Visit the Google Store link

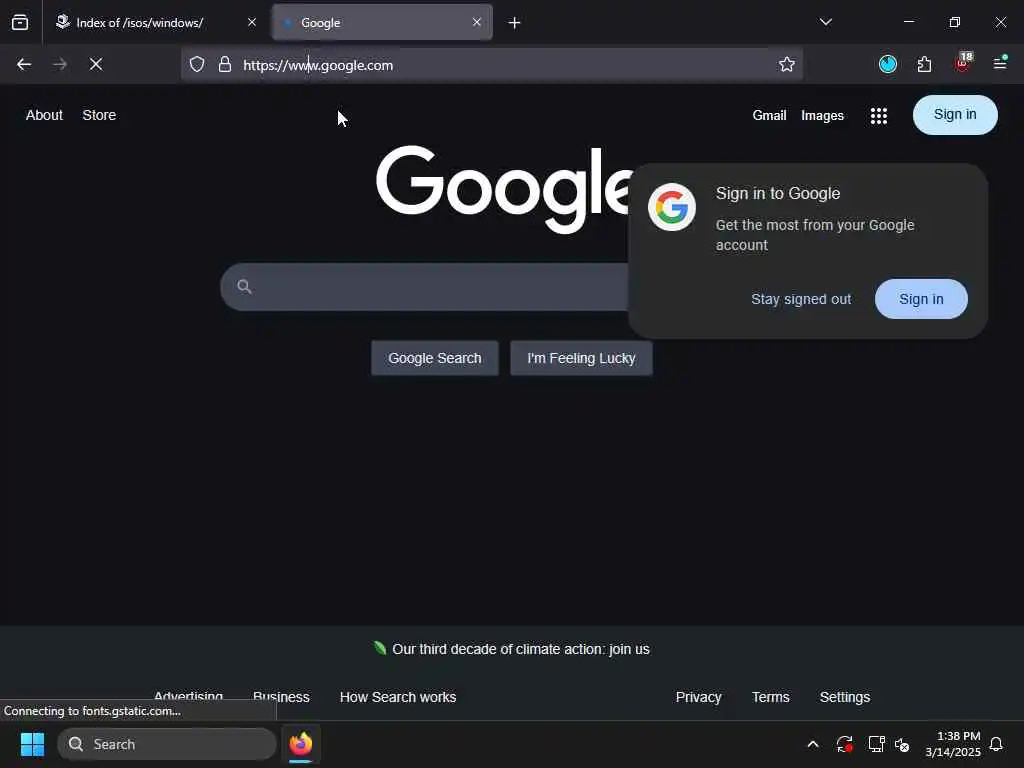[99, 115]
